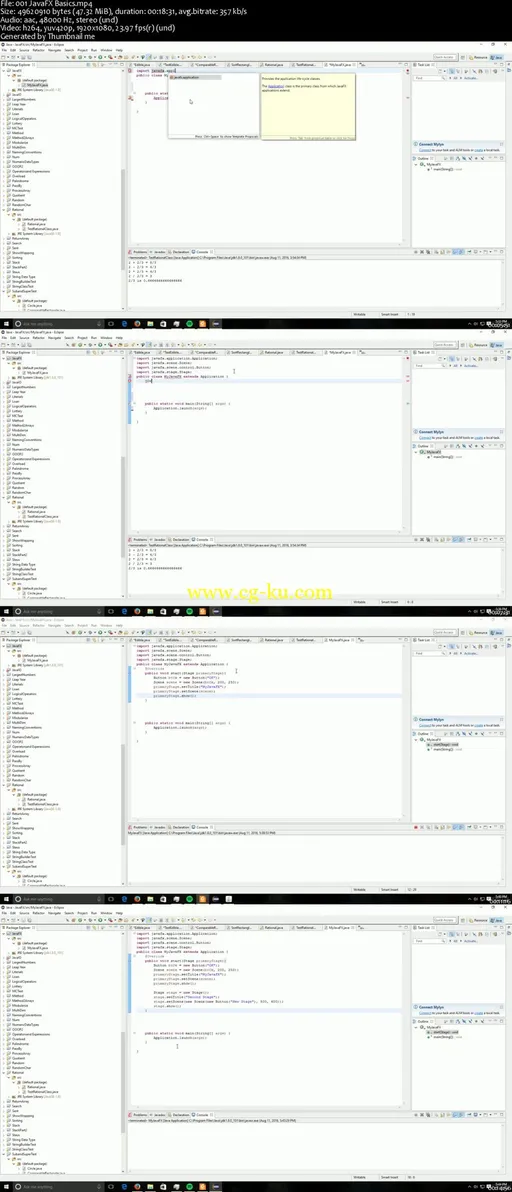Collapse the SubandSuperTest node in third frame
512x1192 pixels.
[x=4, y=867]
